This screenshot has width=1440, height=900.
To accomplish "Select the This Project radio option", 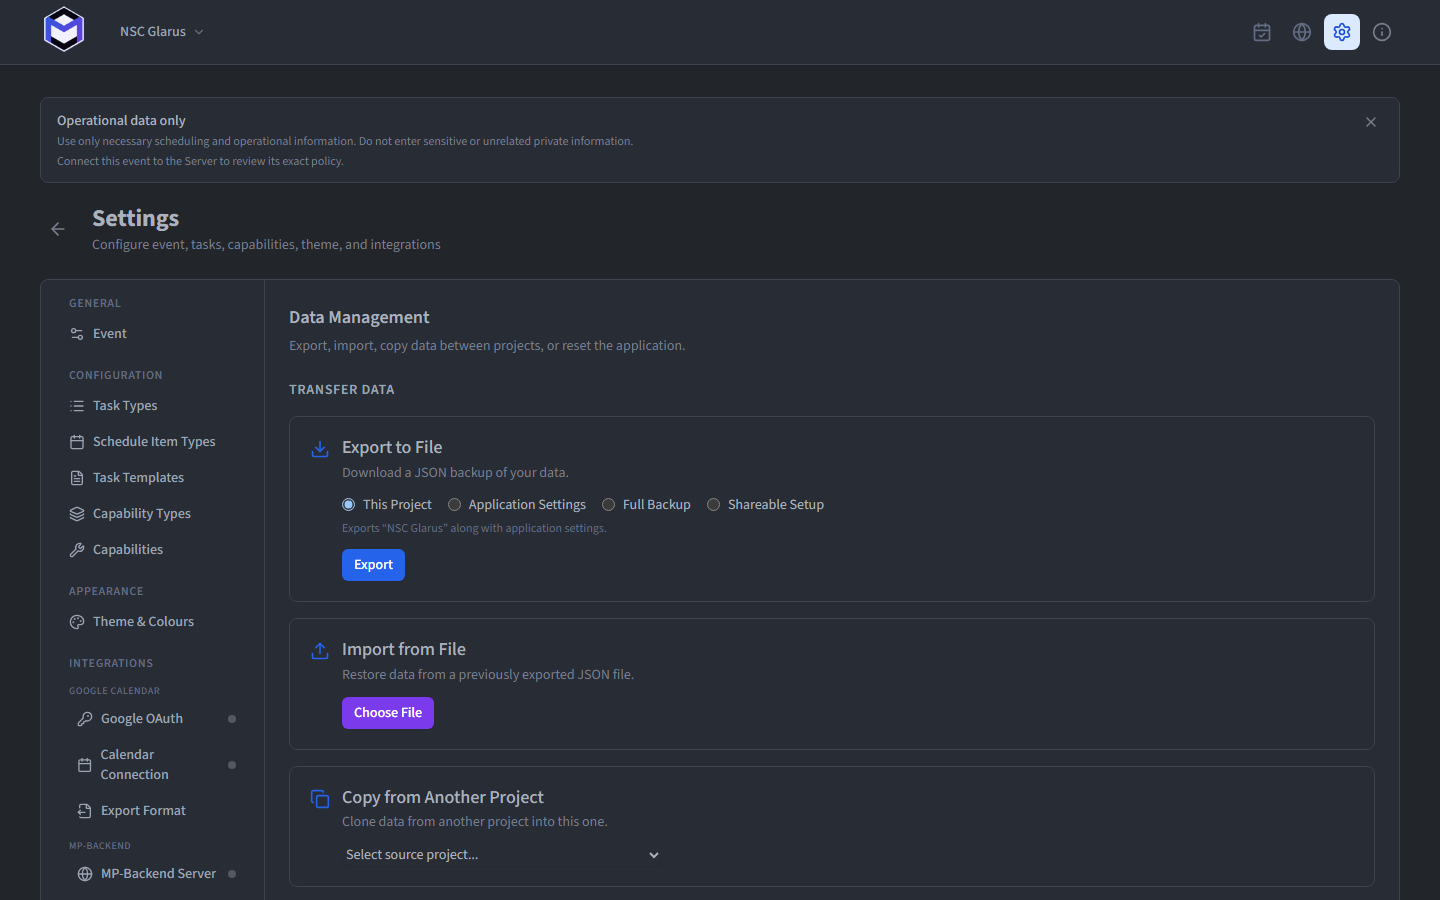I will tap(348, 505).
